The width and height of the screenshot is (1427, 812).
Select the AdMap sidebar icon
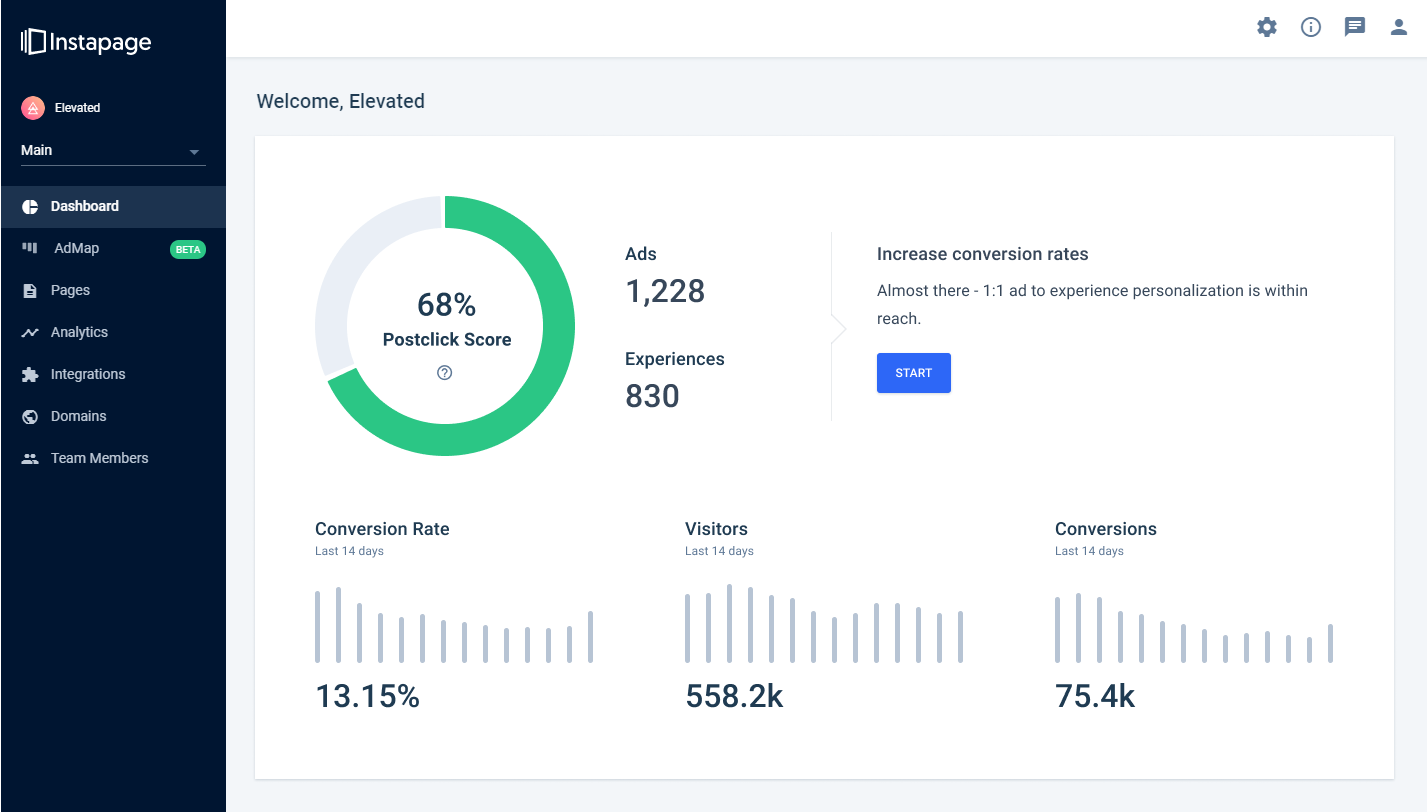(x=30, y=248)
